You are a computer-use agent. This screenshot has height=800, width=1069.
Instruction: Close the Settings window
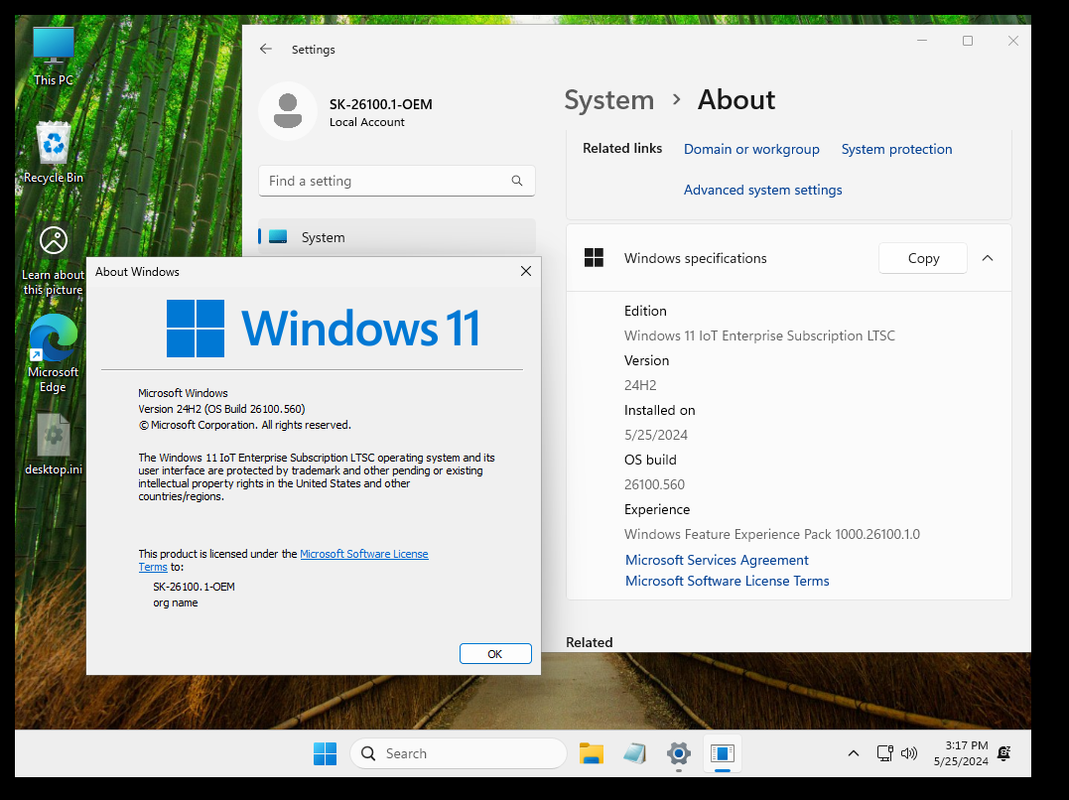pos(1013,41)
